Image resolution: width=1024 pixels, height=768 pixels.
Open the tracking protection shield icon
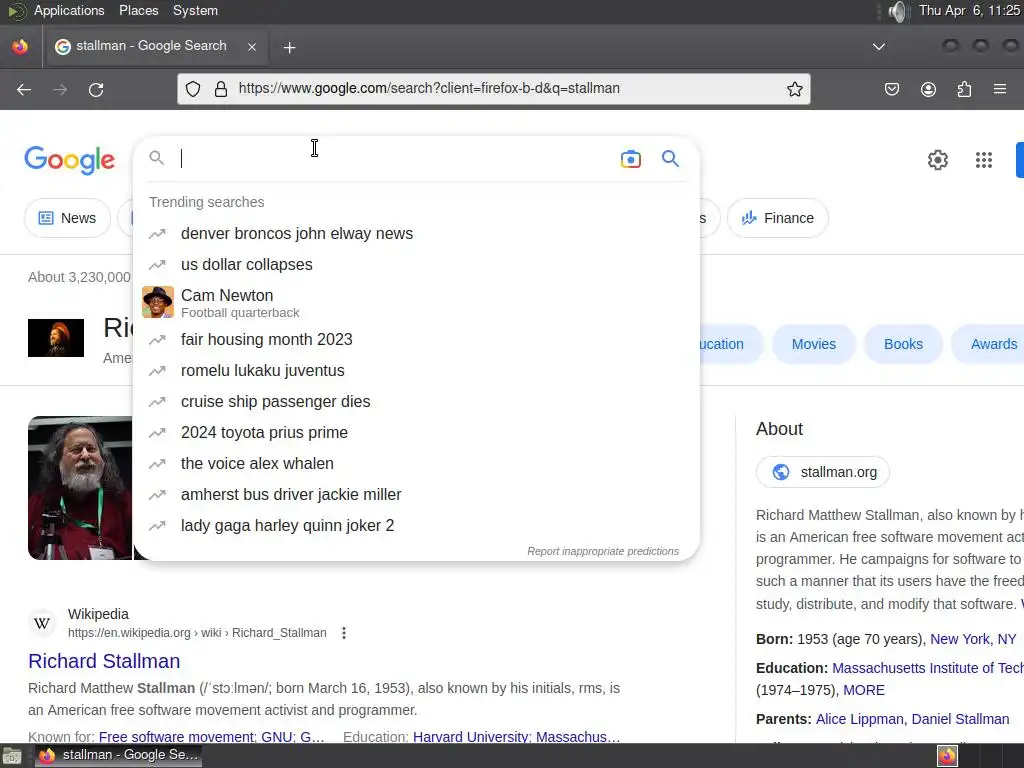[x=193, y=89]
